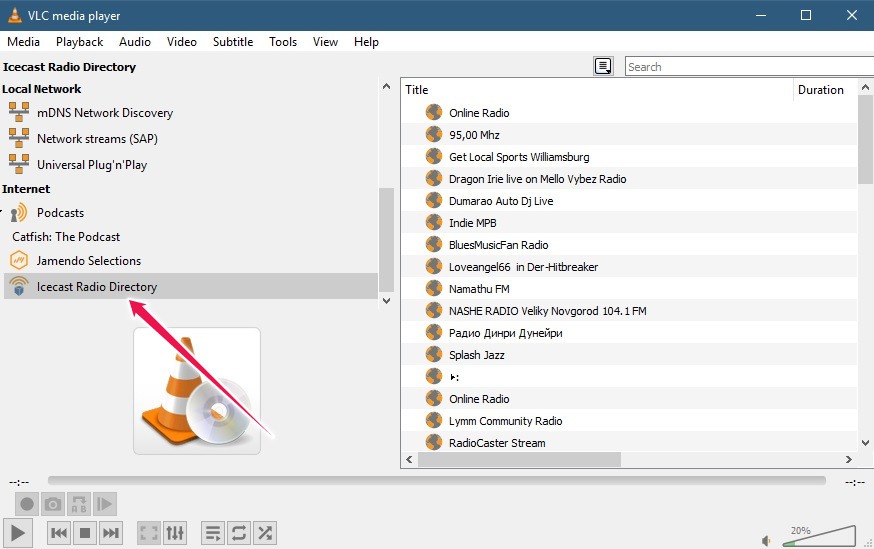Select Universal Plug'n'Play
This screenshot has width=874, height=549.
tap(92, 165)
